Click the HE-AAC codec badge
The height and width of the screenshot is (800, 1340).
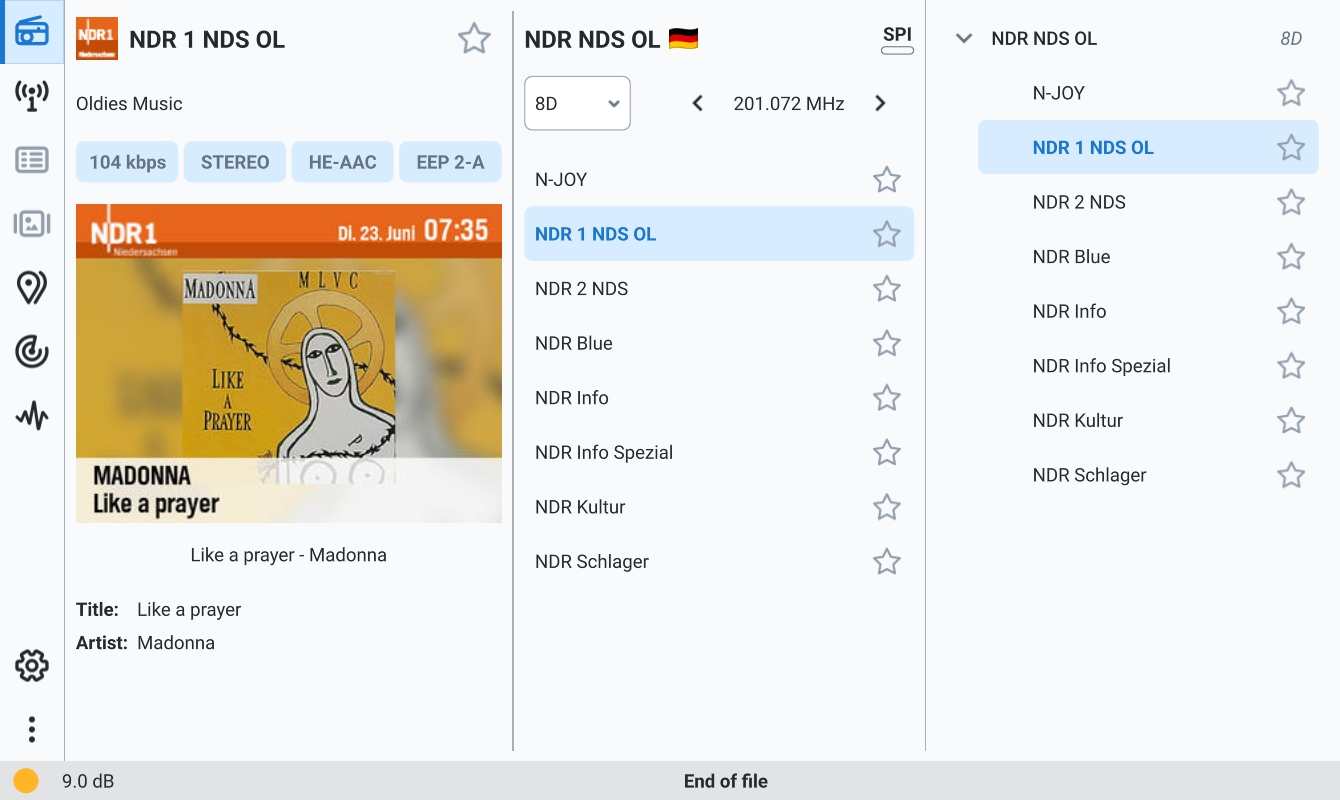click(x=343, y=162)
